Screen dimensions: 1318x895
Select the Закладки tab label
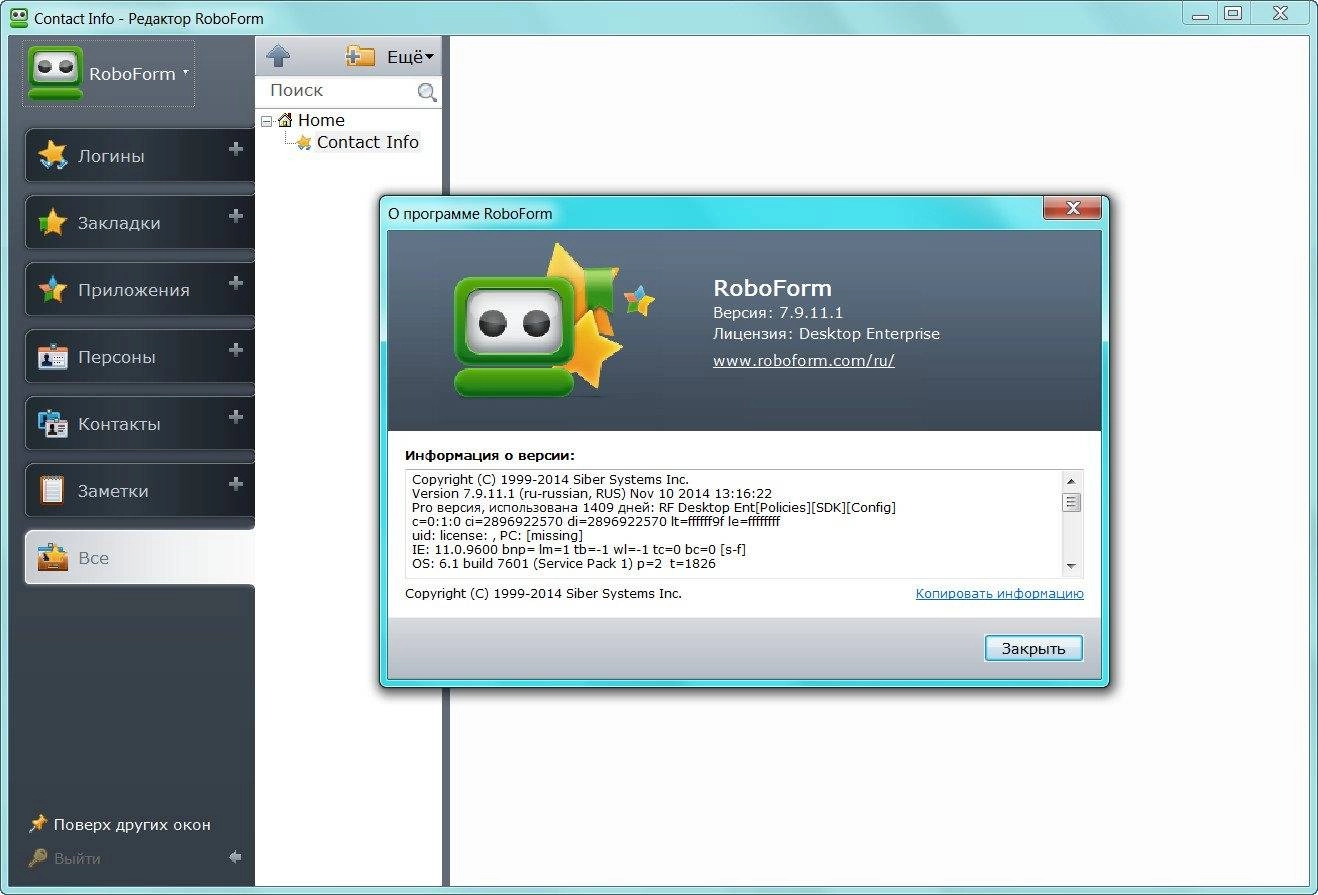click(119, 223)
